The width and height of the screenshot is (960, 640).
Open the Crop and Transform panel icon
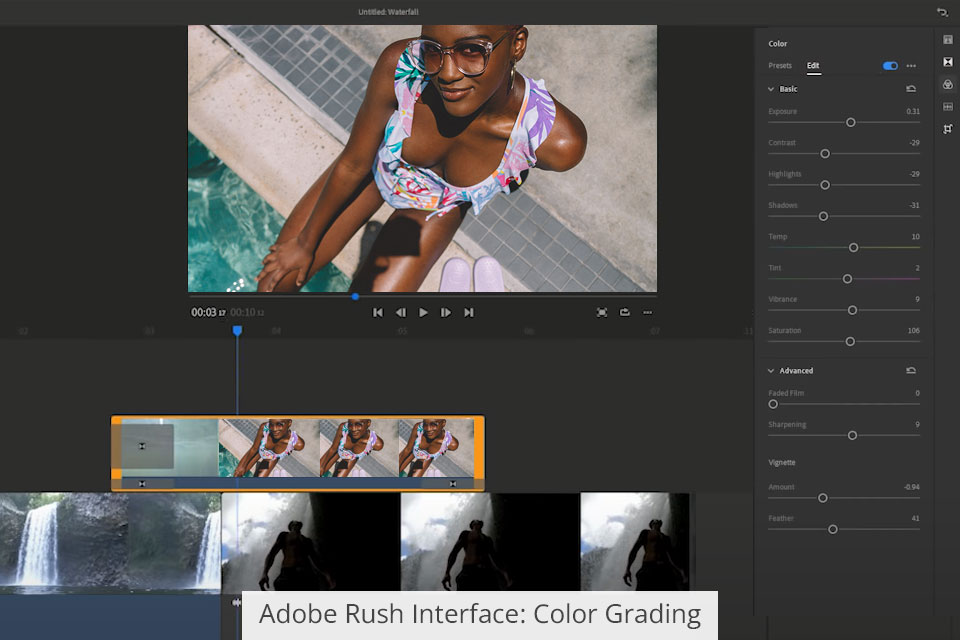click(948, 129)
